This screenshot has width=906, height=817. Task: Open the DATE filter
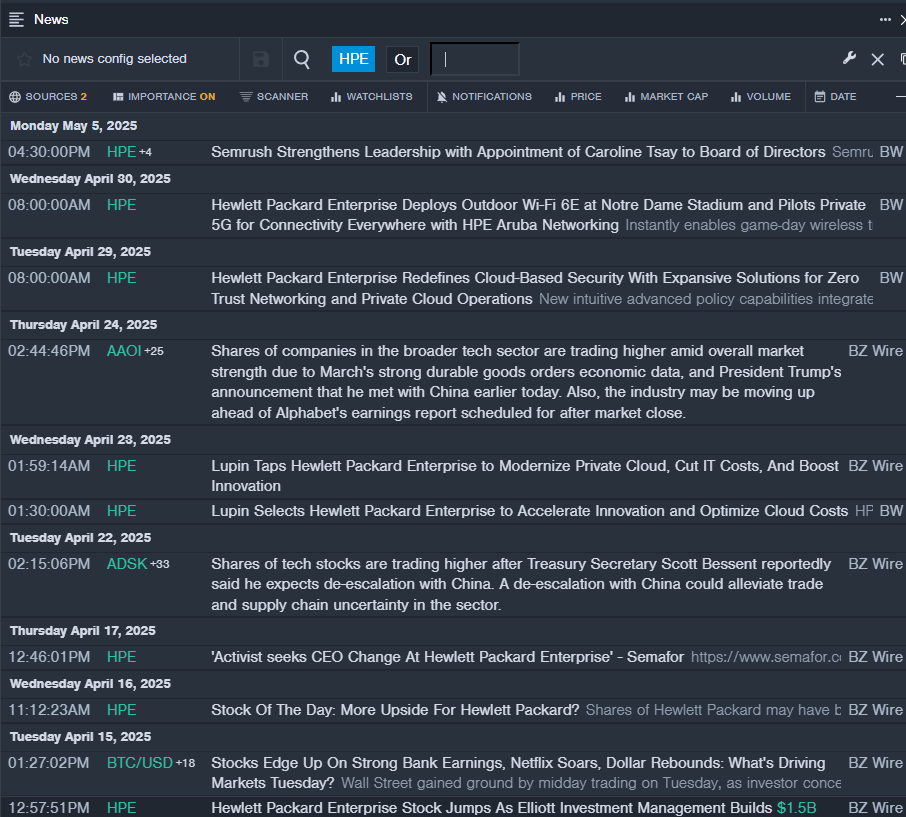[x=836, y=97]
